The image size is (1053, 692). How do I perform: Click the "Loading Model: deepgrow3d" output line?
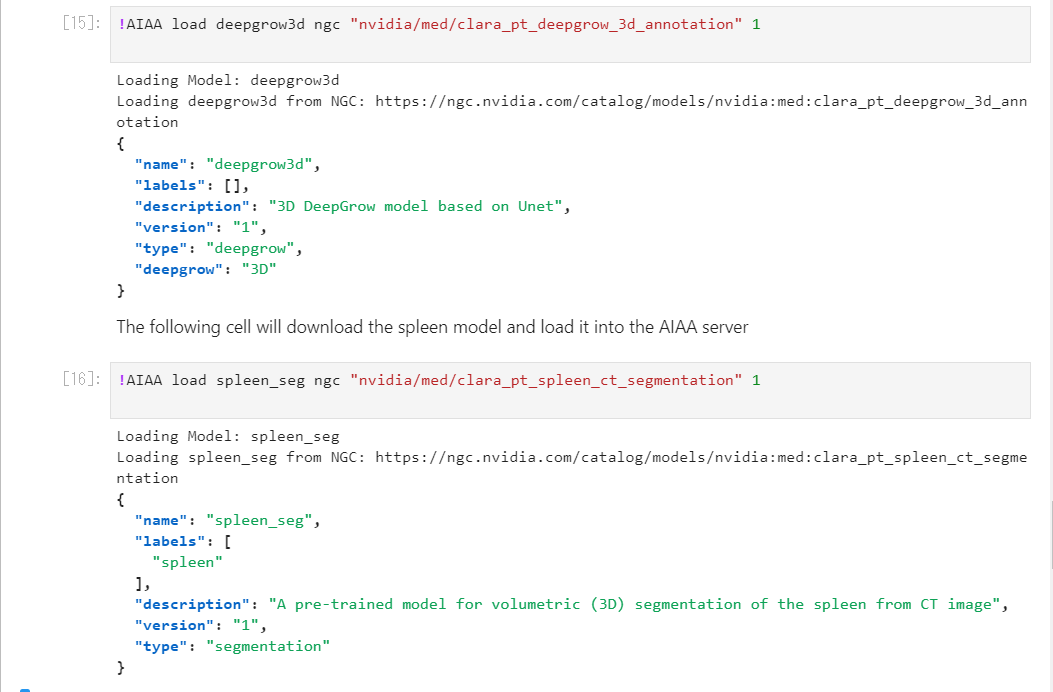228,80
